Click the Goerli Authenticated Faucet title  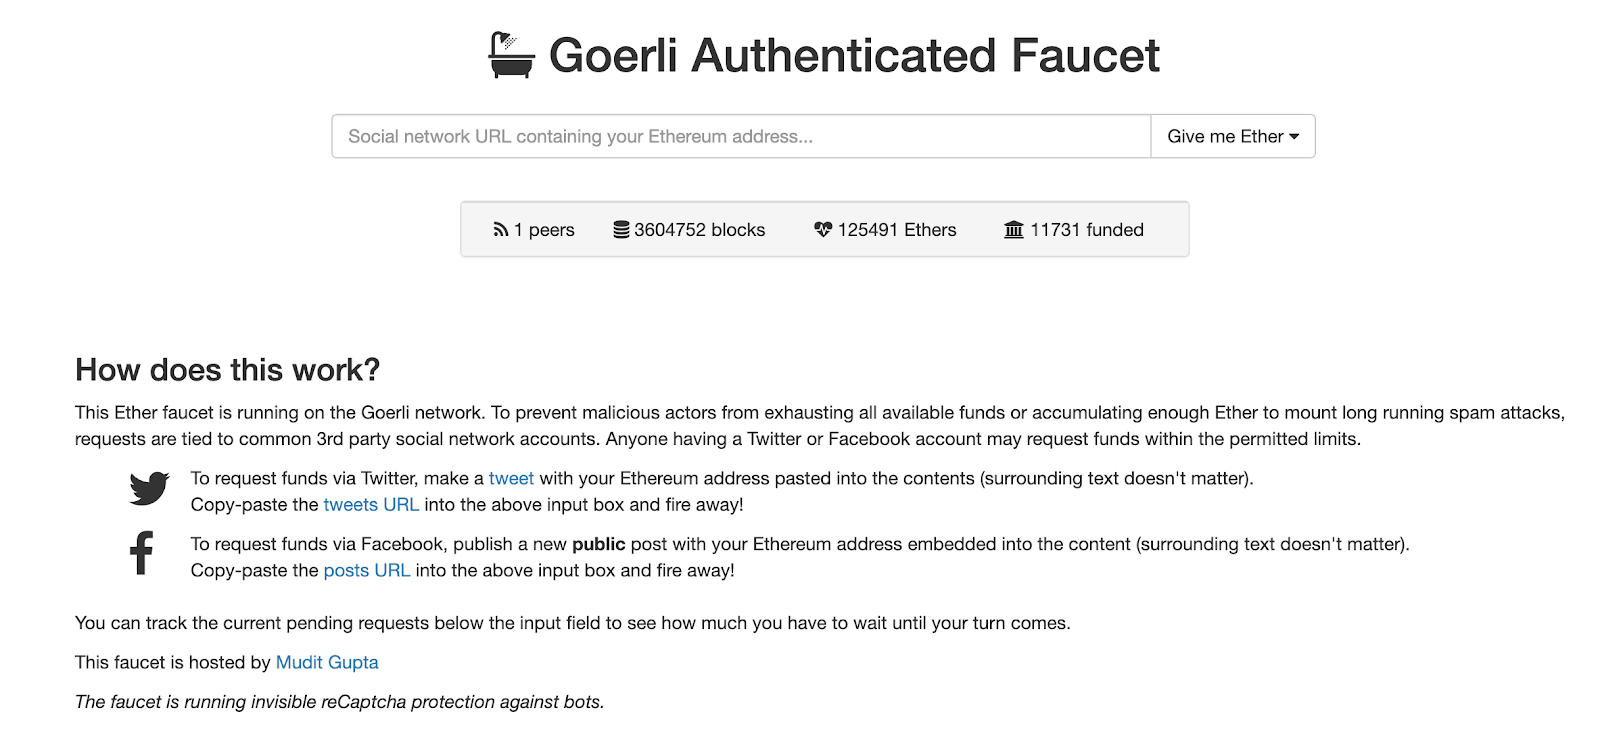pos(854,55)
